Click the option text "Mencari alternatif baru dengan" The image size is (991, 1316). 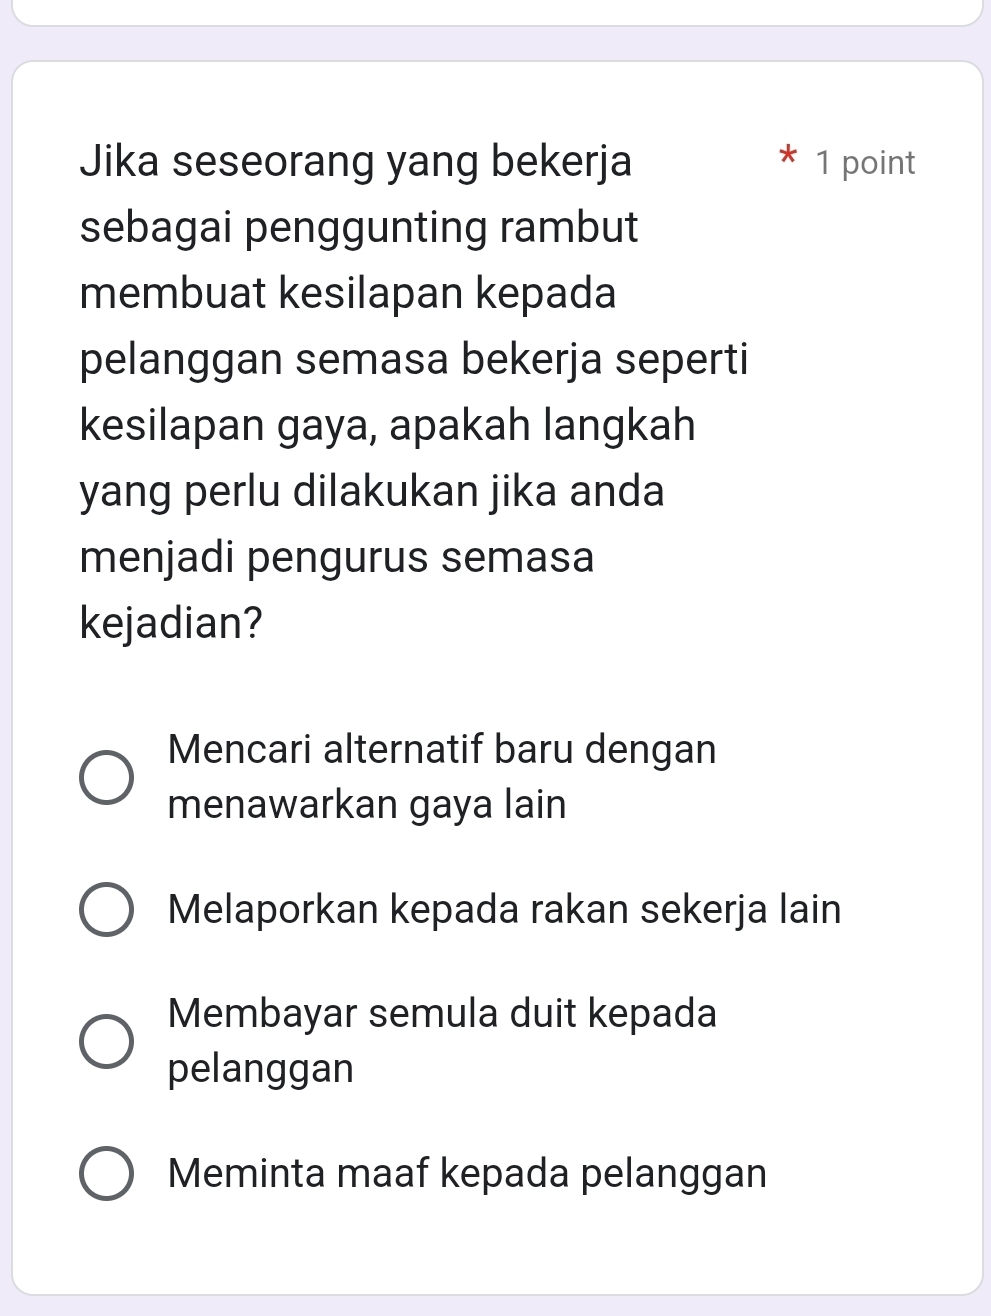pyautogui.click(x=442, y=749)
